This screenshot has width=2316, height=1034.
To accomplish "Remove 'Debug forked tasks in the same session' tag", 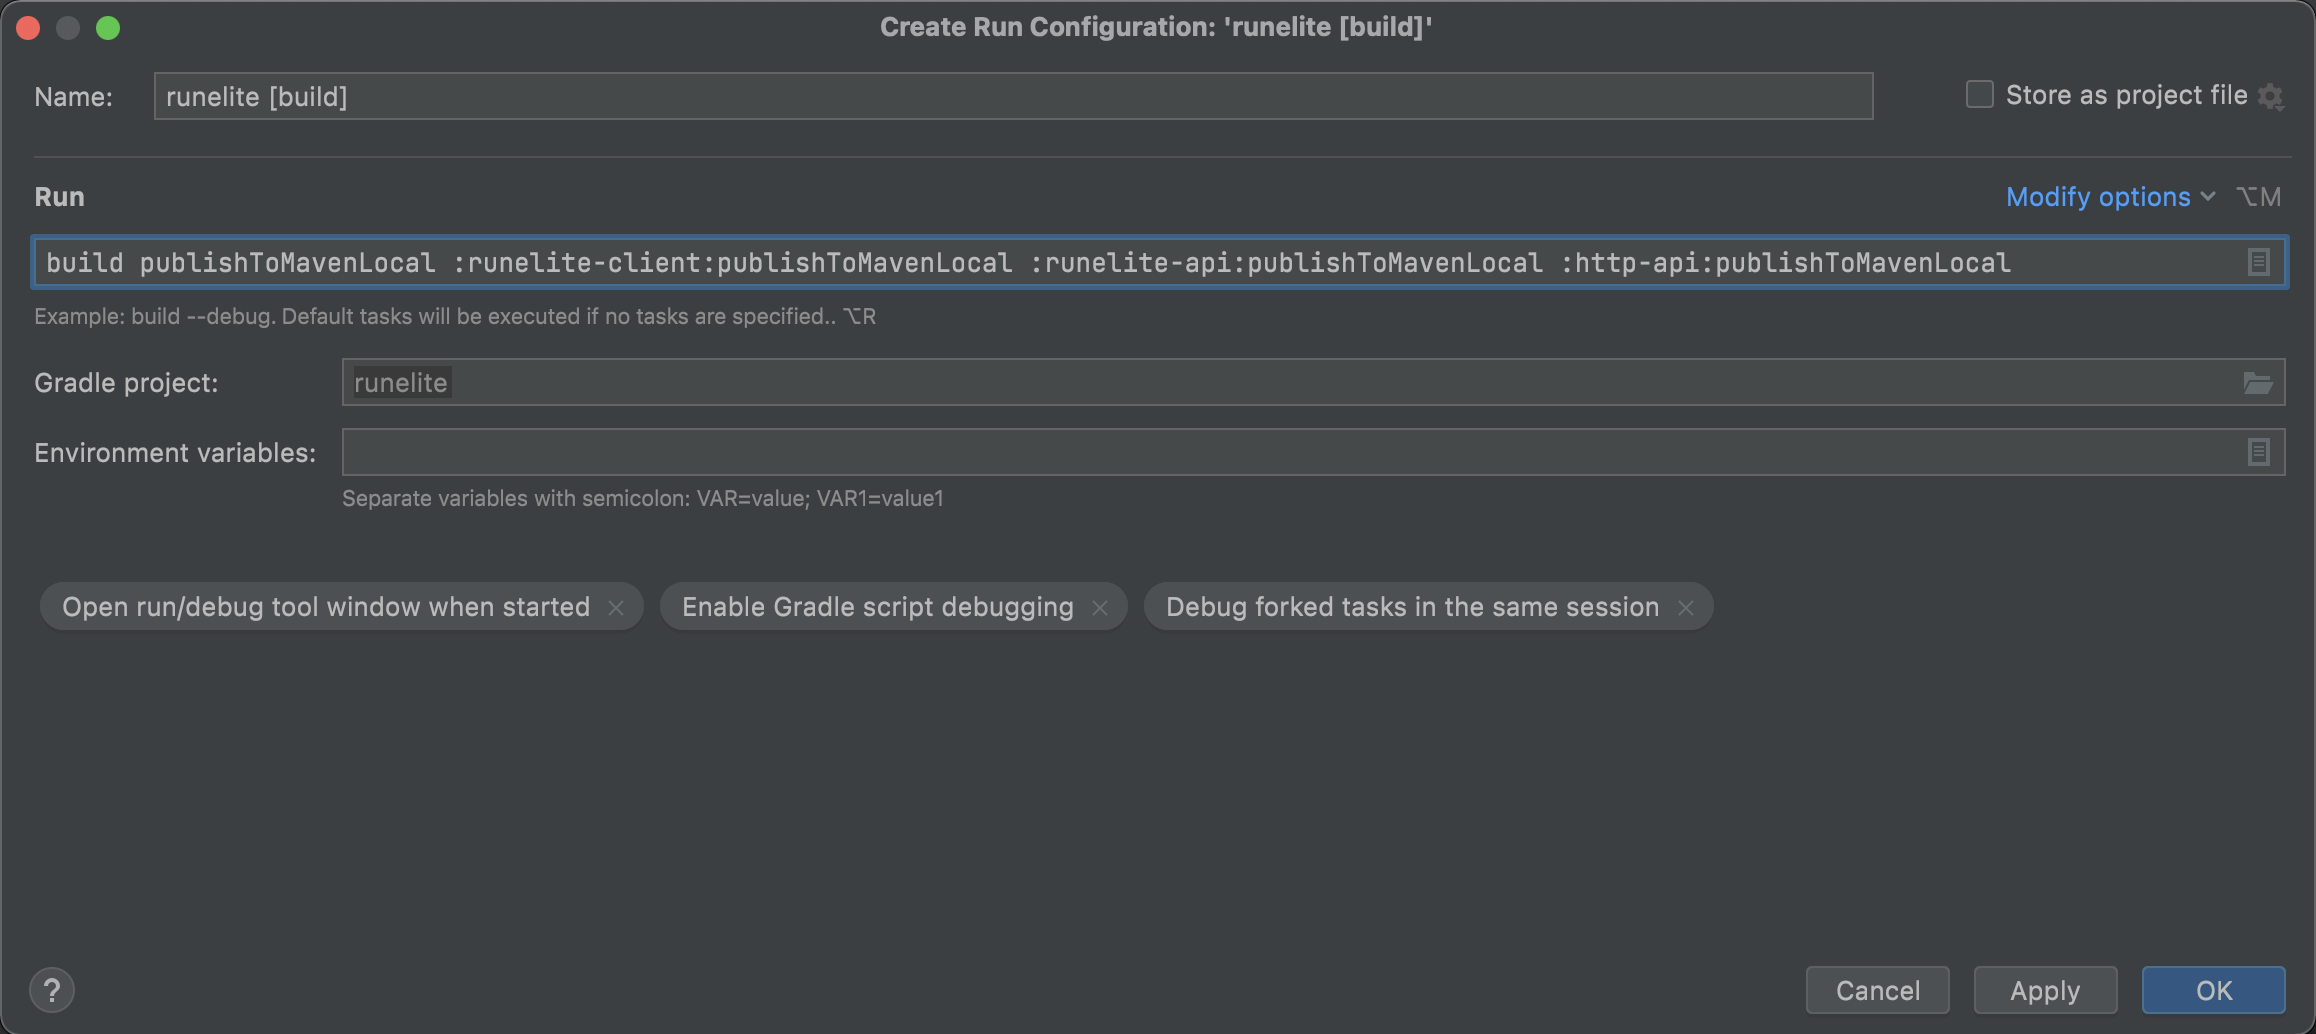I will pyautogui.click(x=1686, y=608).
